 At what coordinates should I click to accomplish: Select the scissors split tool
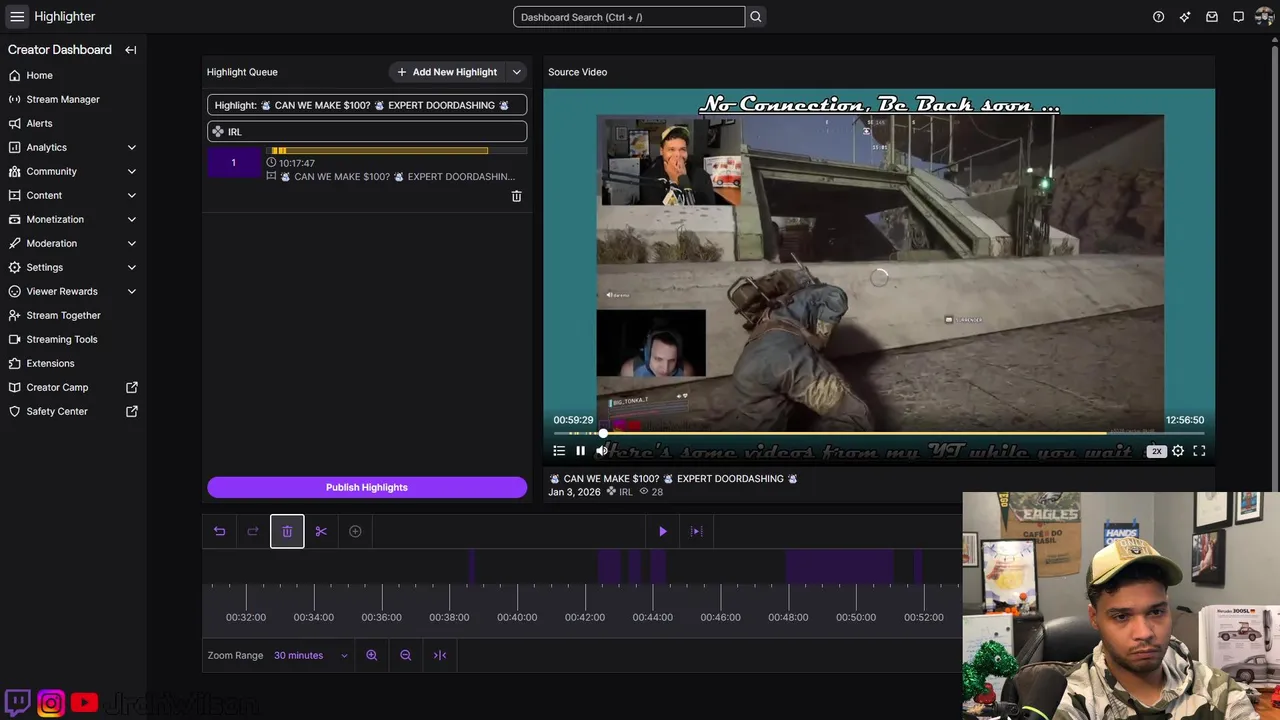[321, 531]
